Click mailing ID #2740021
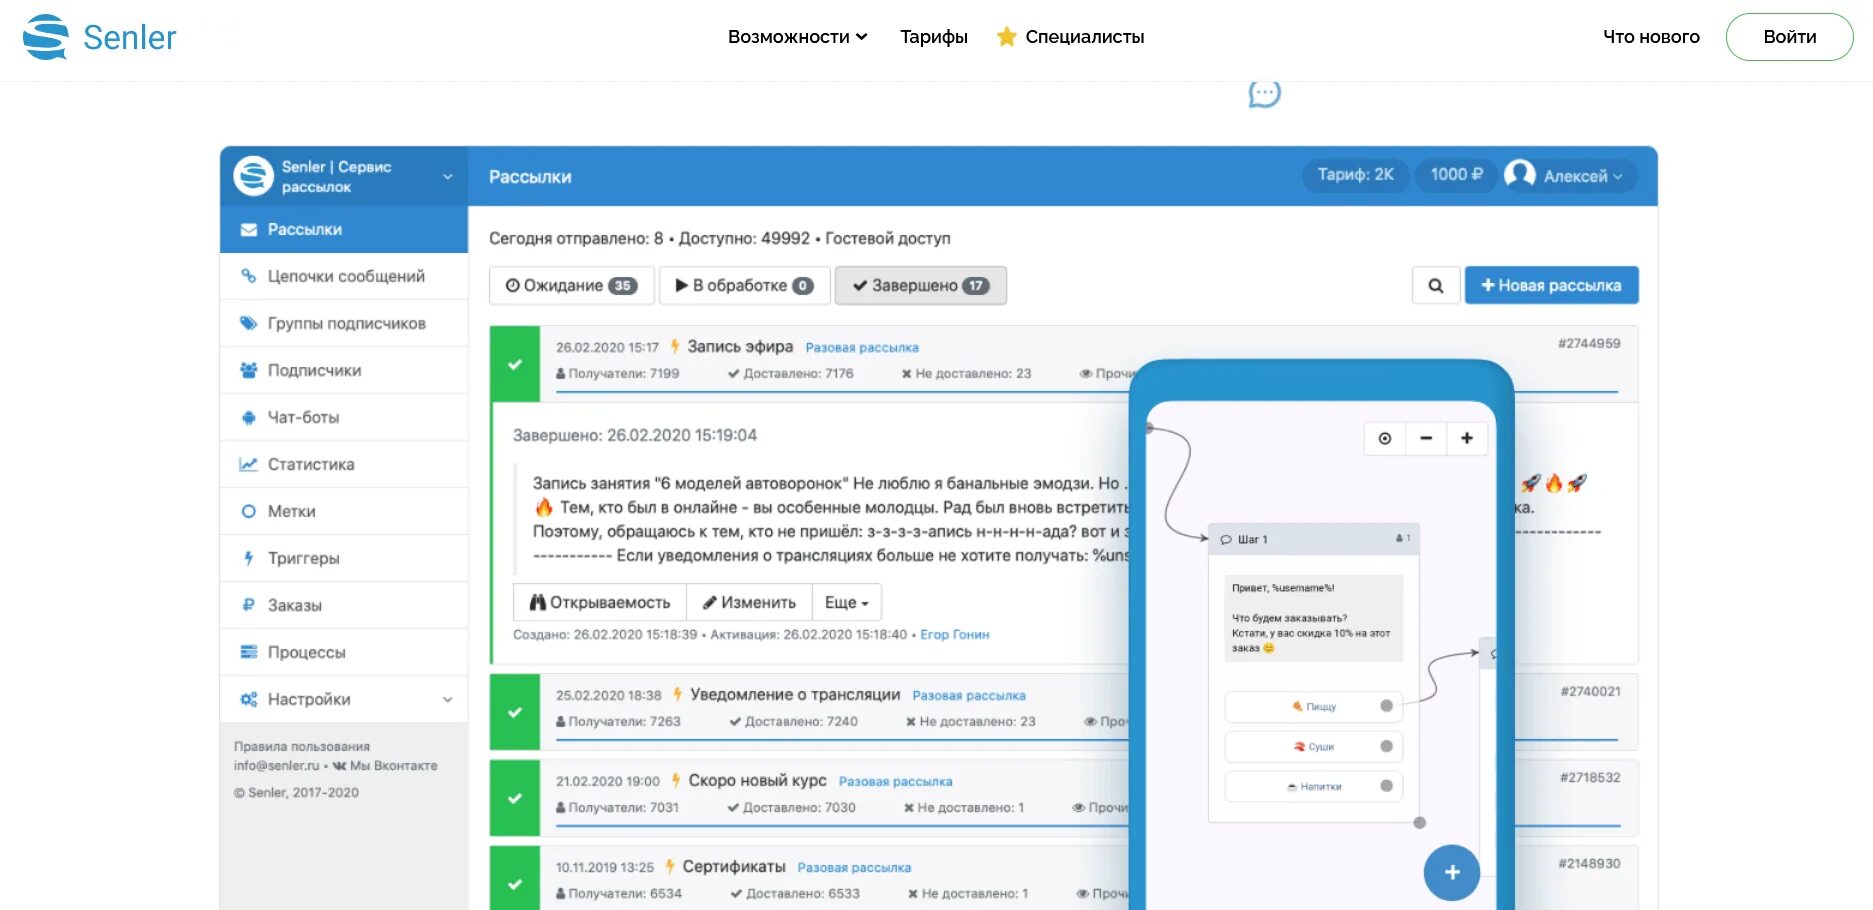The image size is (1873, 910). 1590,691
